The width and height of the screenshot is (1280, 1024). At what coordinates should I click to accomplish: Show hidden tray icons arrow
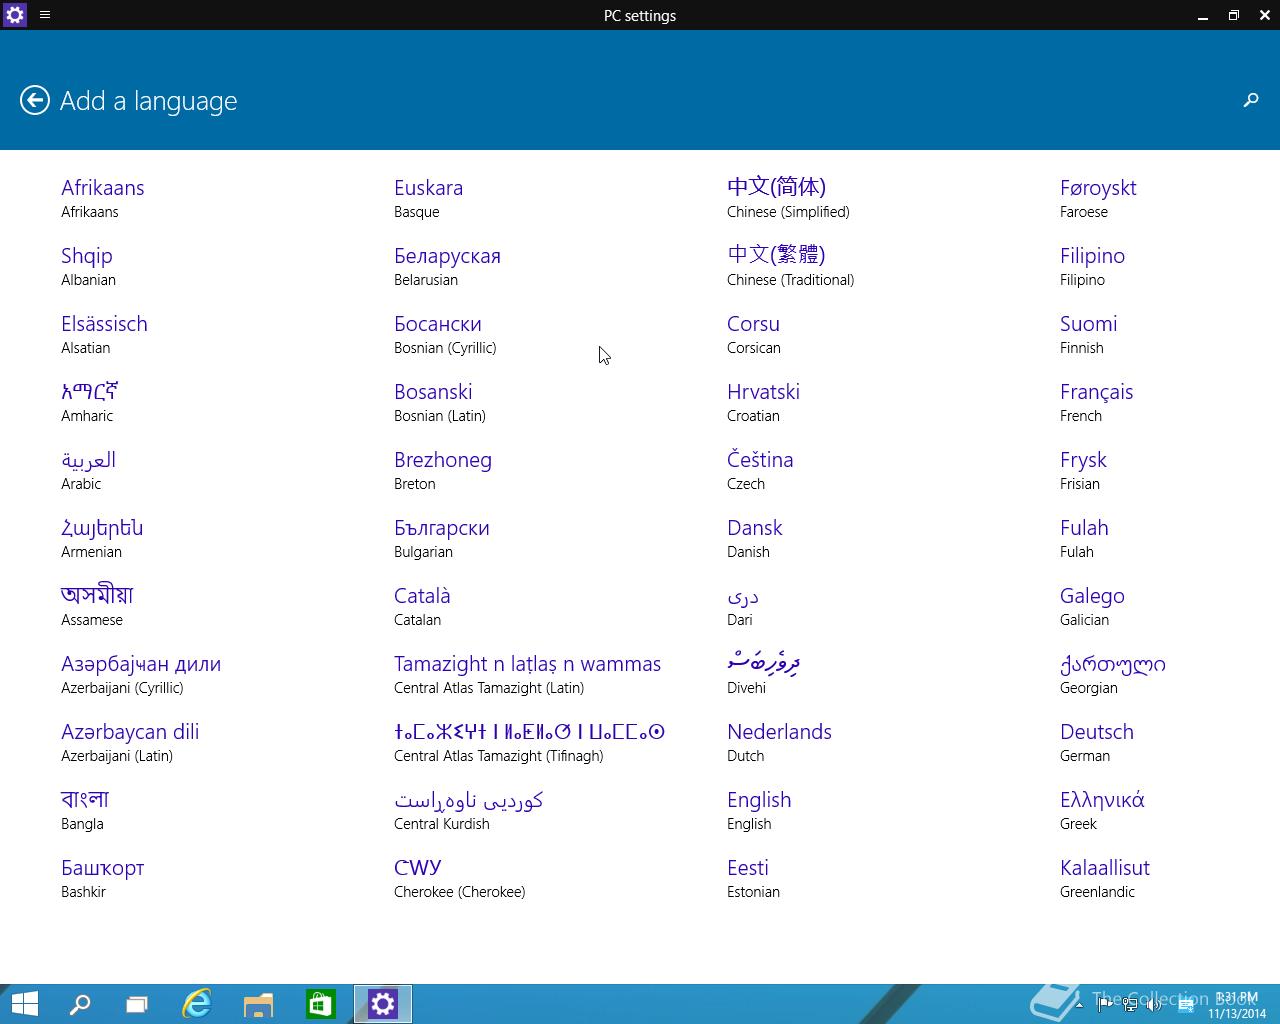point(1079,1005)
